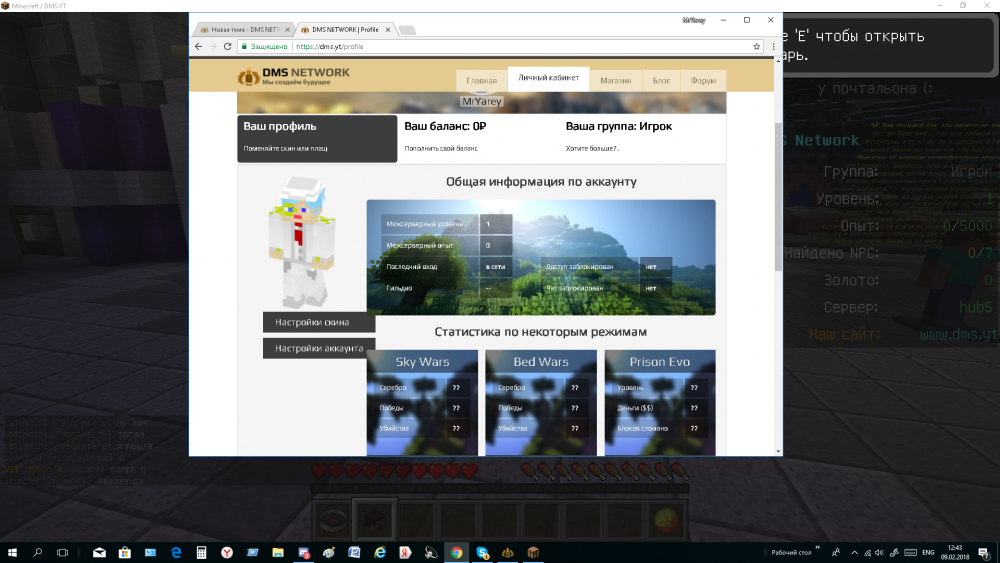1000x563 pixels.
Task: Click the green secure padlock icon
Action: pyautogui.click(x=244, y=47)
